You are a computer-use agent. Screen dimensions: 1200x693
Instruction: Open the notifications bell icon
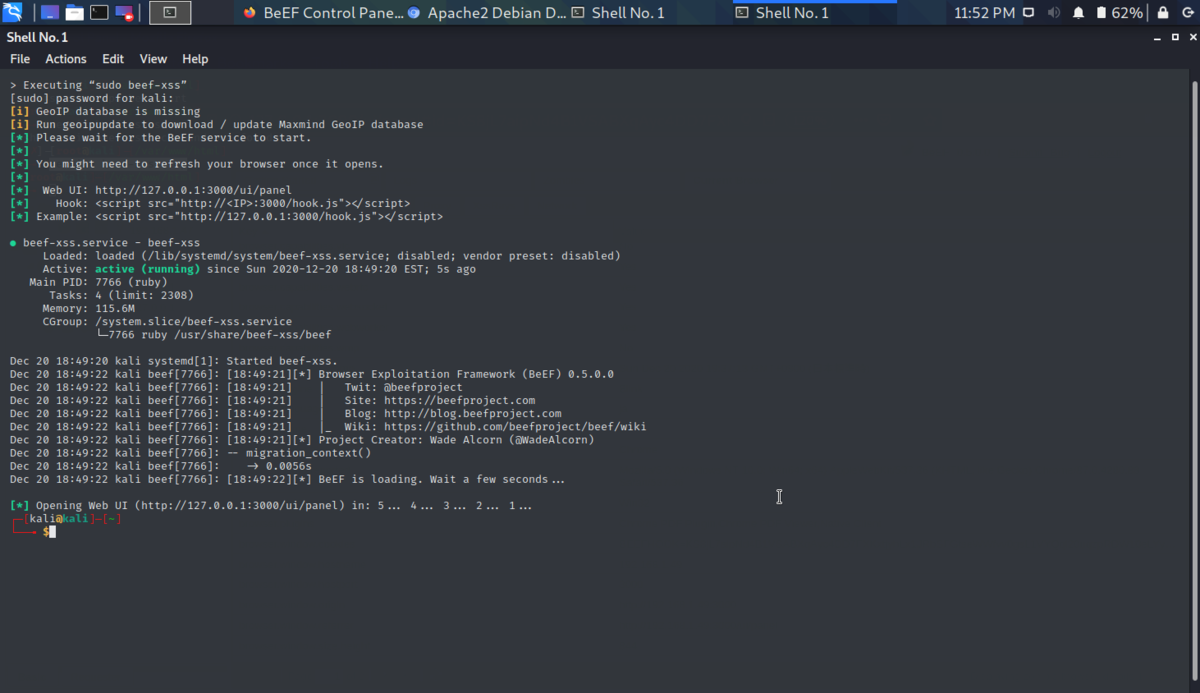(x=1079, y=13)
